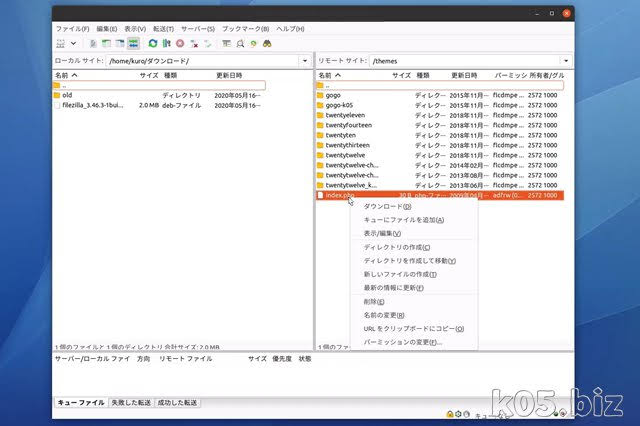Select the gogo-k05 remote folder
Image resolution: width=640 pixels, height=426 pixels.
(x=440, y=105)
